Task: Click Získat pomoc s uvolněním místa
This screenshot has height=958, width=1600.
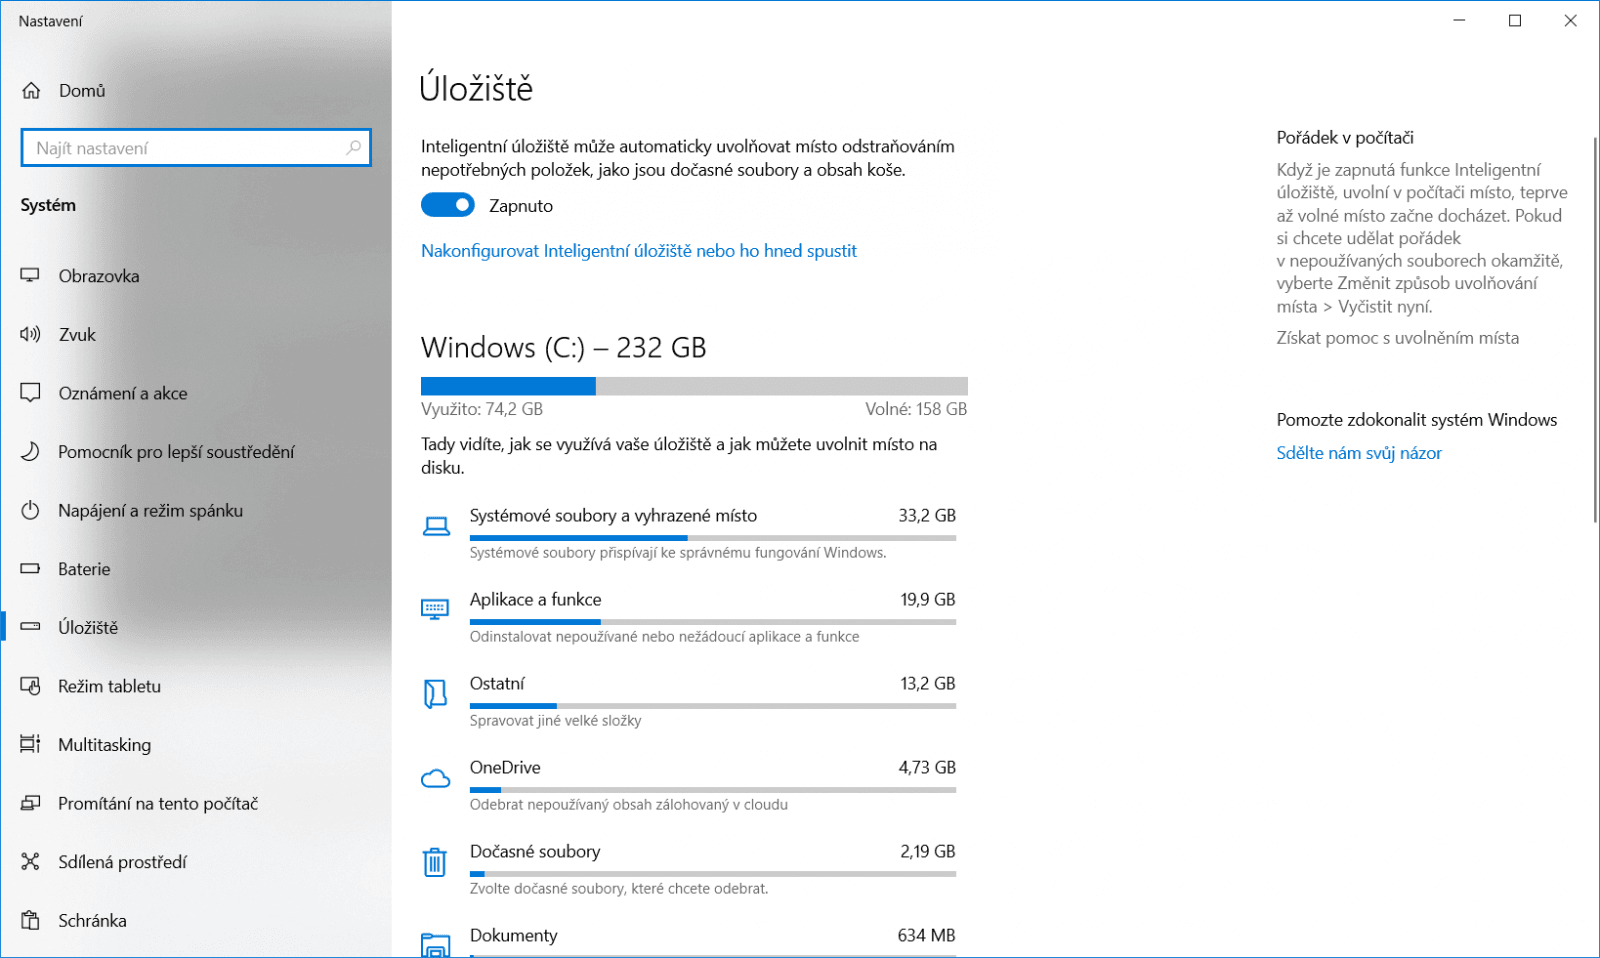Action: (1397, 338)
